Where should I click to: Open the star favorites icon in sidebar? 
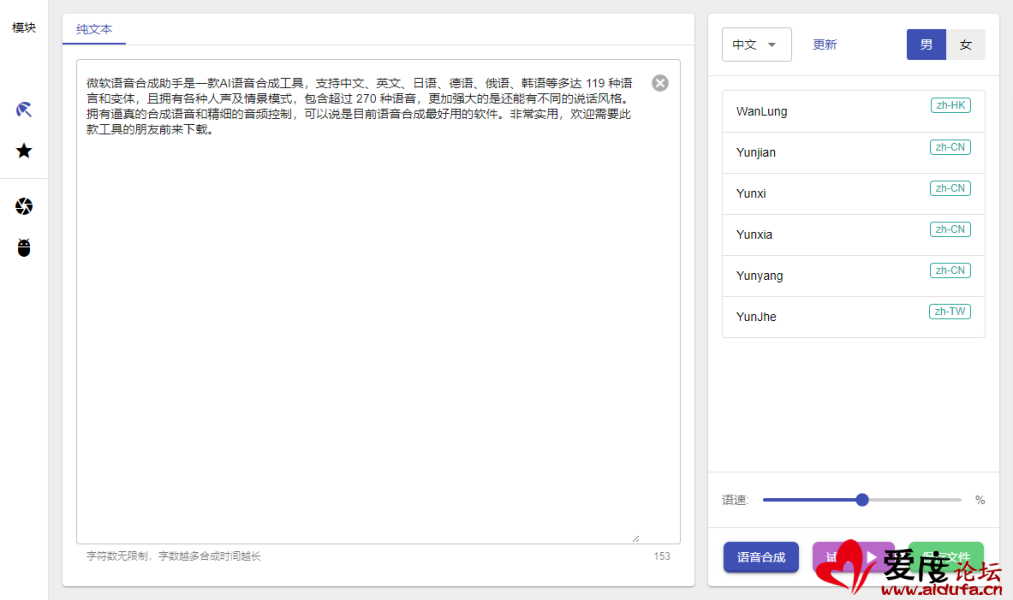(24, 151)
